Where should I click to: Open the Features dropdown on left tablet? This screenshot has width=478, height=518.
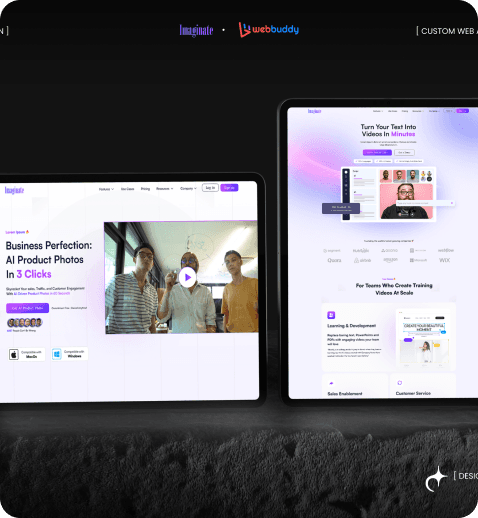[x=106, y=189]
